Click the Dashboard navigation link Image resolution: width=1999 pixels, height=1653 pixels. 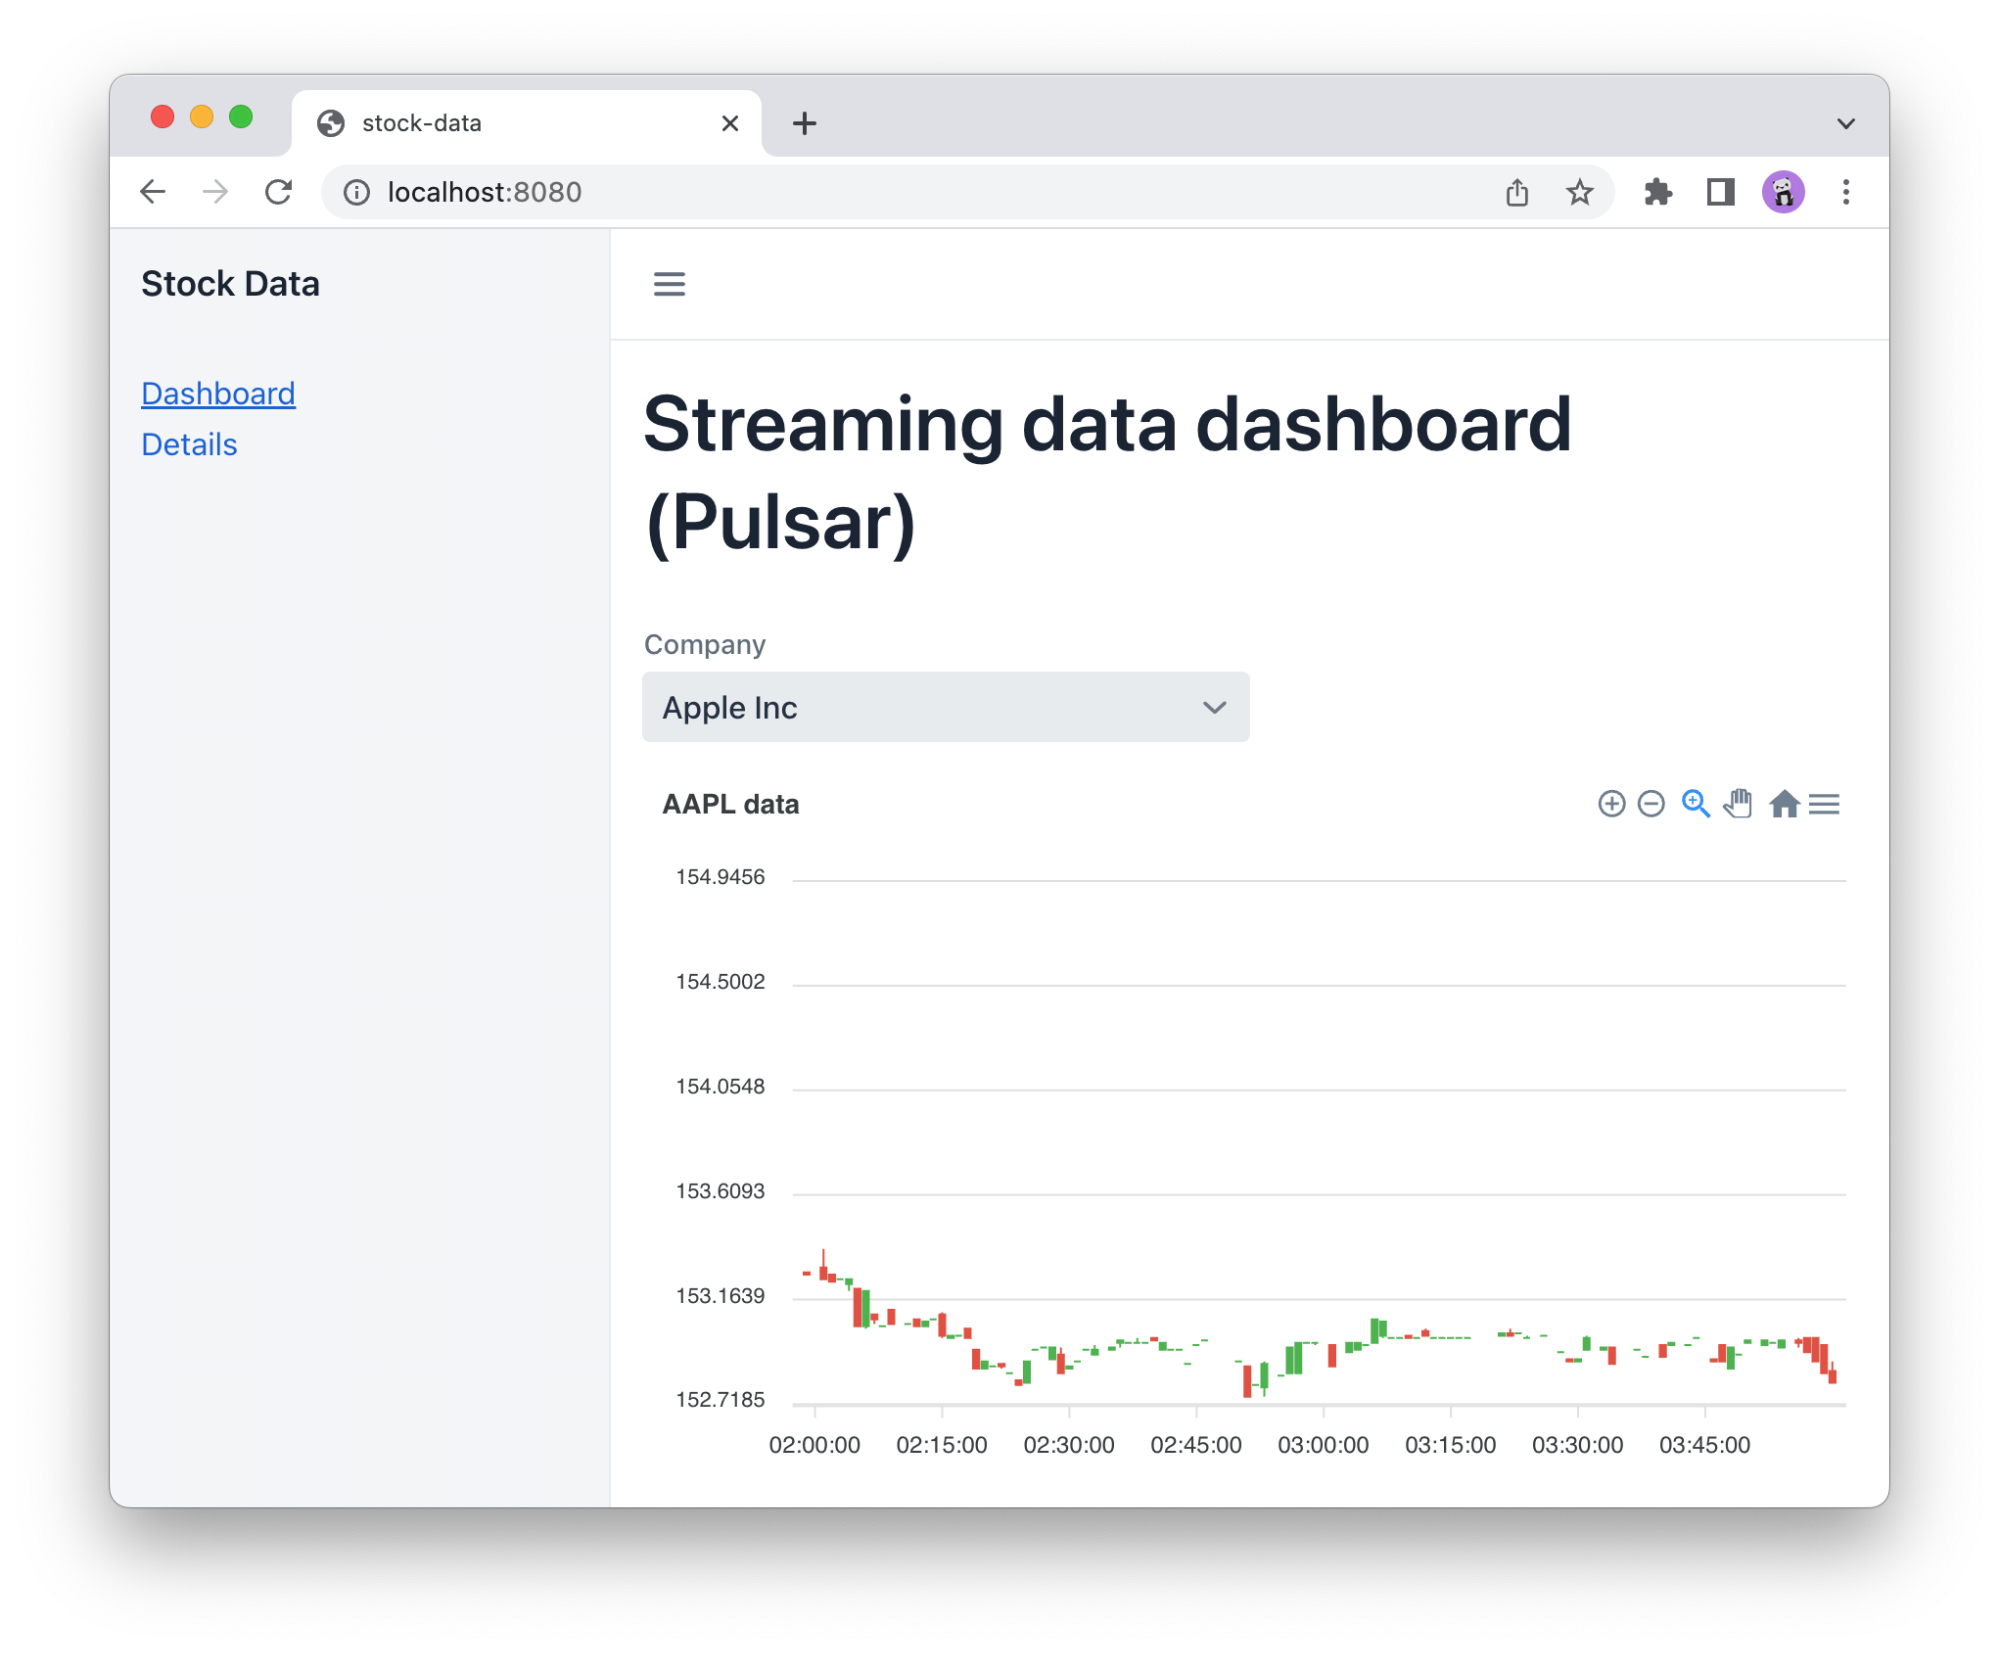pyautogui.click(x=217, y=393)
